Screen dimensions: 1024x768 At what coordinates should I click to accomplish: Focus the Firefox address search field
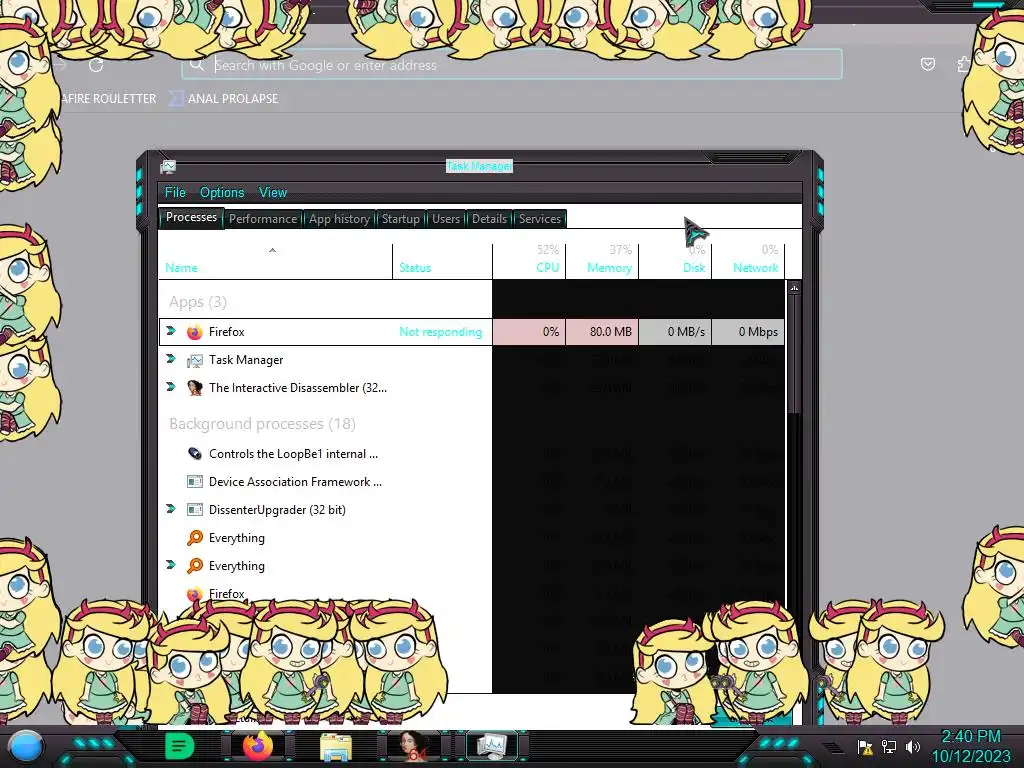512,65
